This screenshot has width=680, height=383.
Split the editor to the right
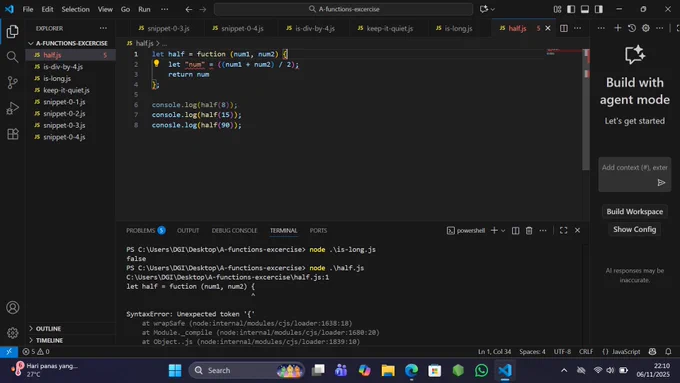563,28
